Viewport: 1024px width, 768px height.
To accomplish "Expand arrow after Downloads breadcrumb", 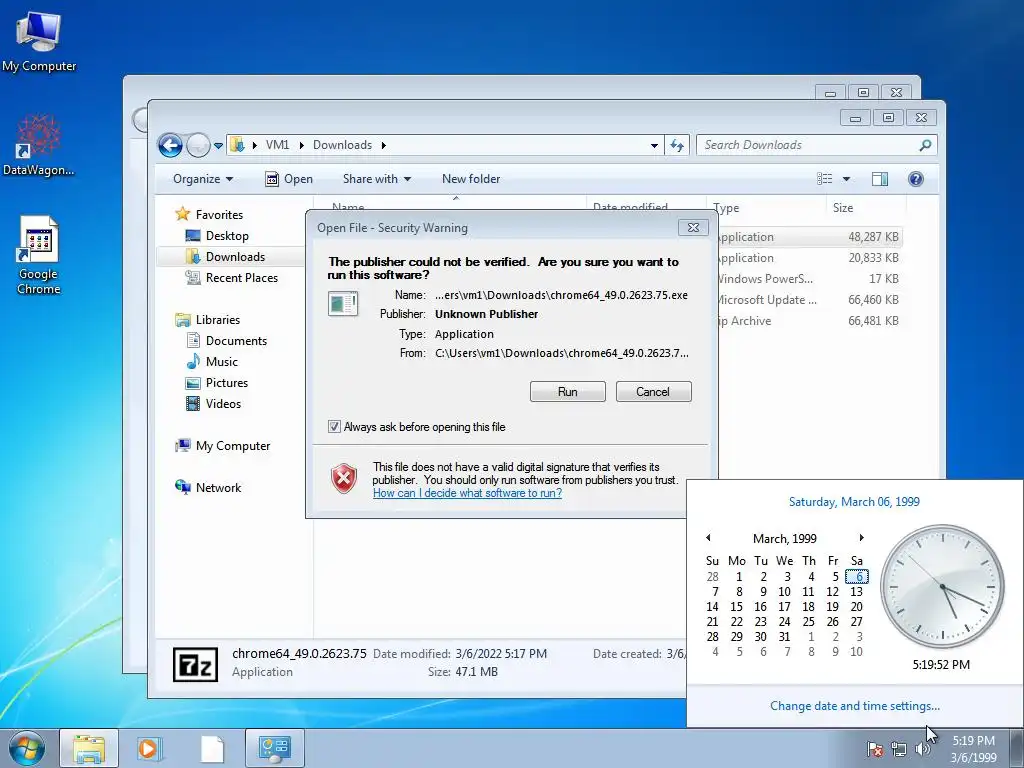I will click(x=383, y=145).
